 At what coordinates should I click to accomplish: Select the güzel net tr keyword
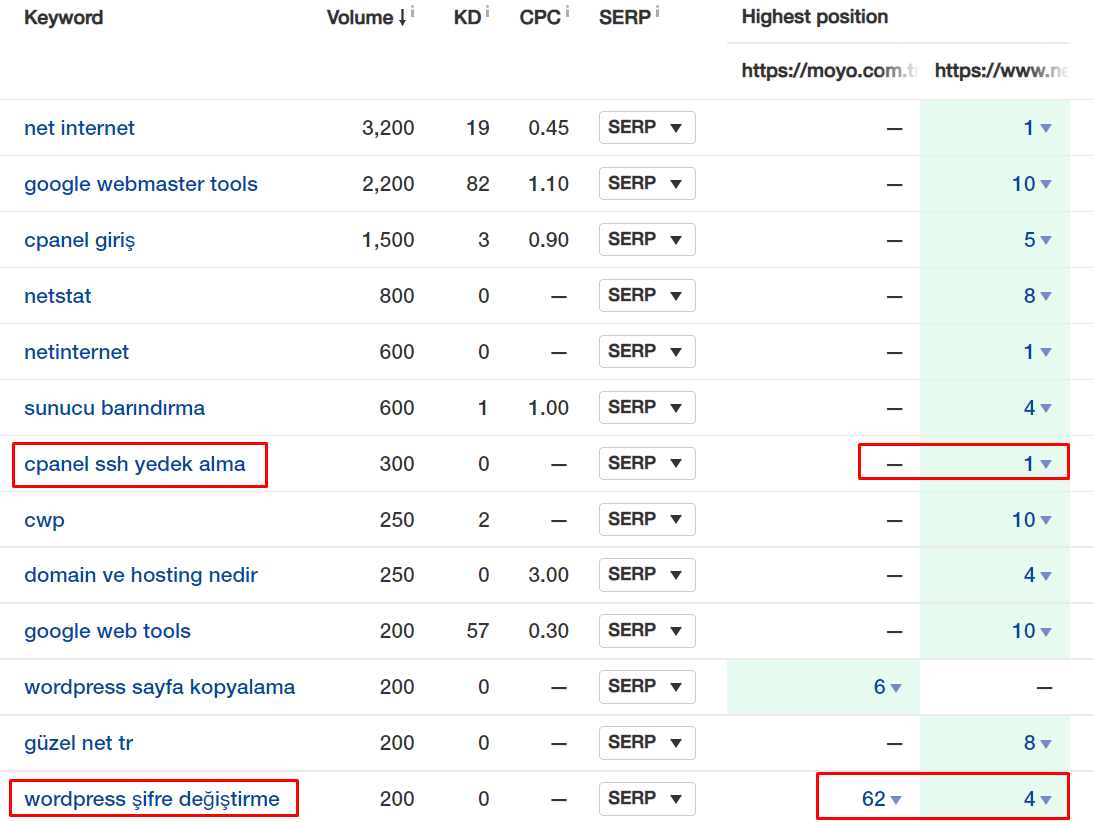tap(79, 743)
